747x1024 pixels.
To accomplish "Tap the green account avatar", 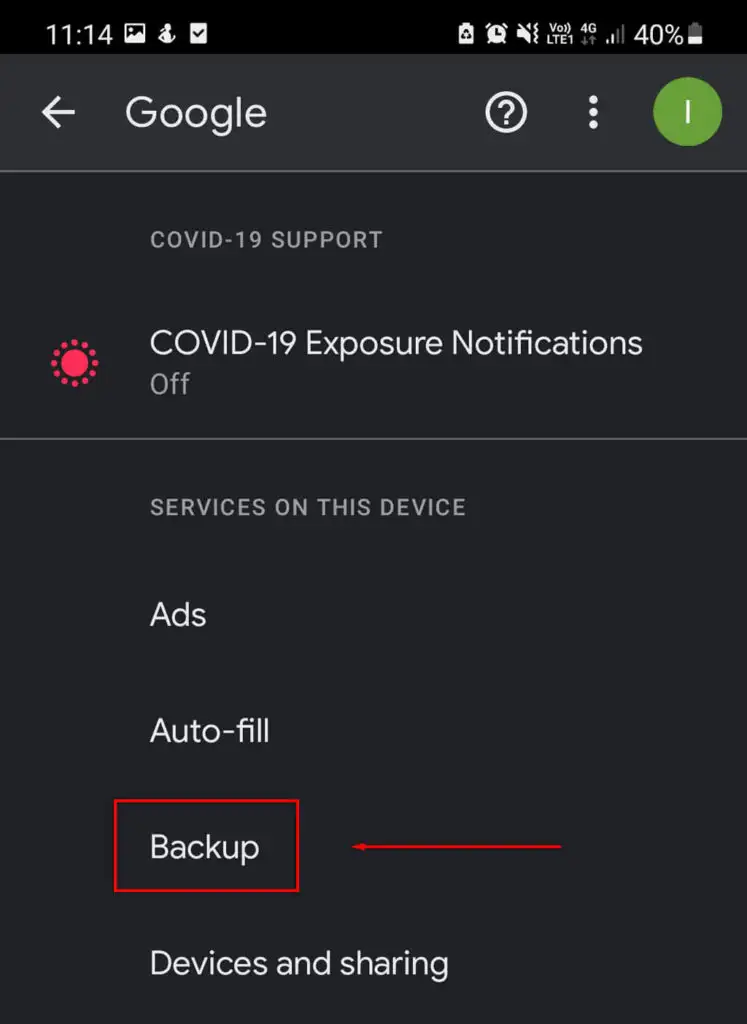I will 687,112.
